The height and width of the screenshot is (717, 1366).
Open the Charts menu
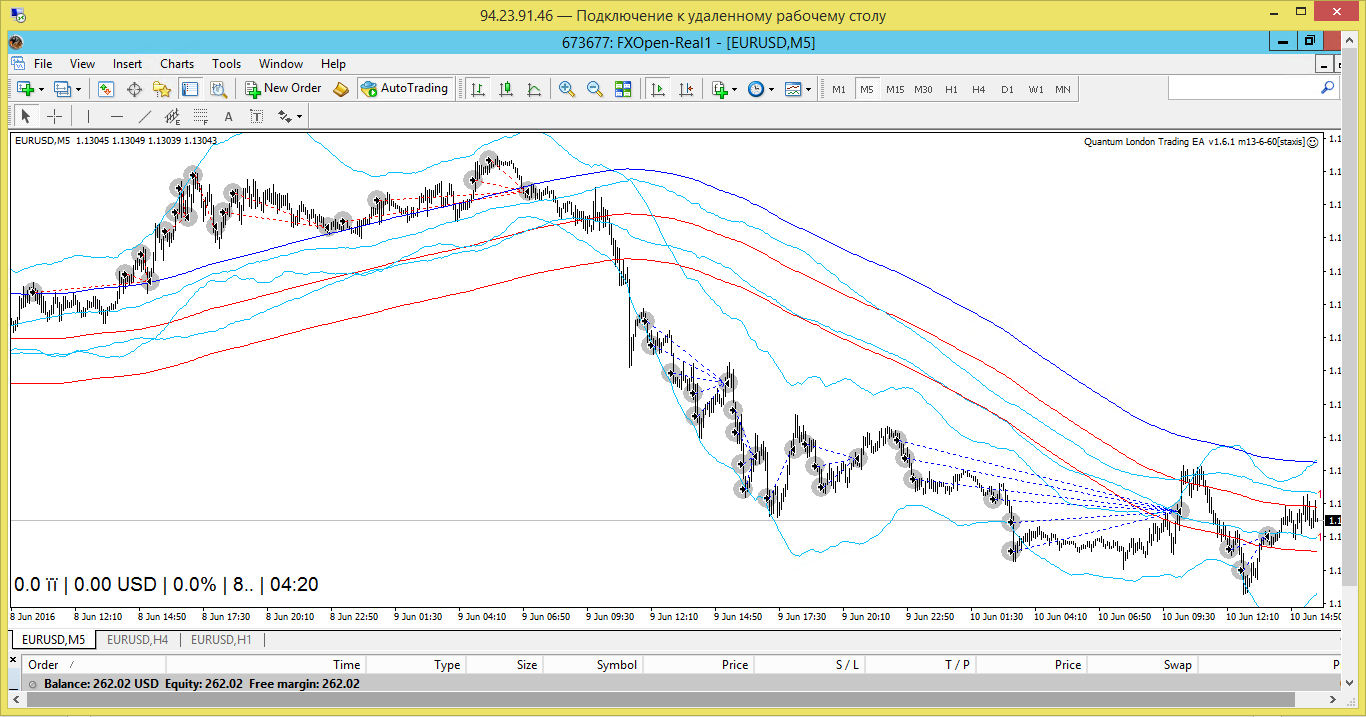pos(177,64)
